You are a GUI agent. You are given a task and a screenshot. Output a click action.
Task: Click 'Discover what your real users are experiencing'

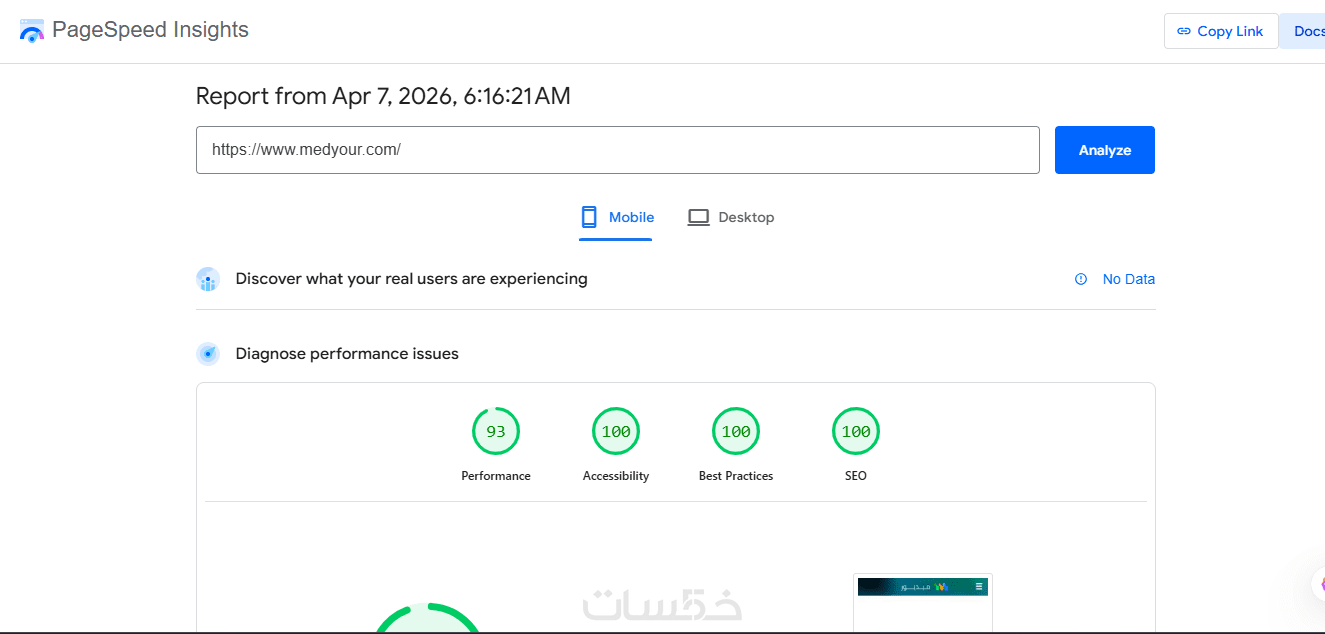411,279
